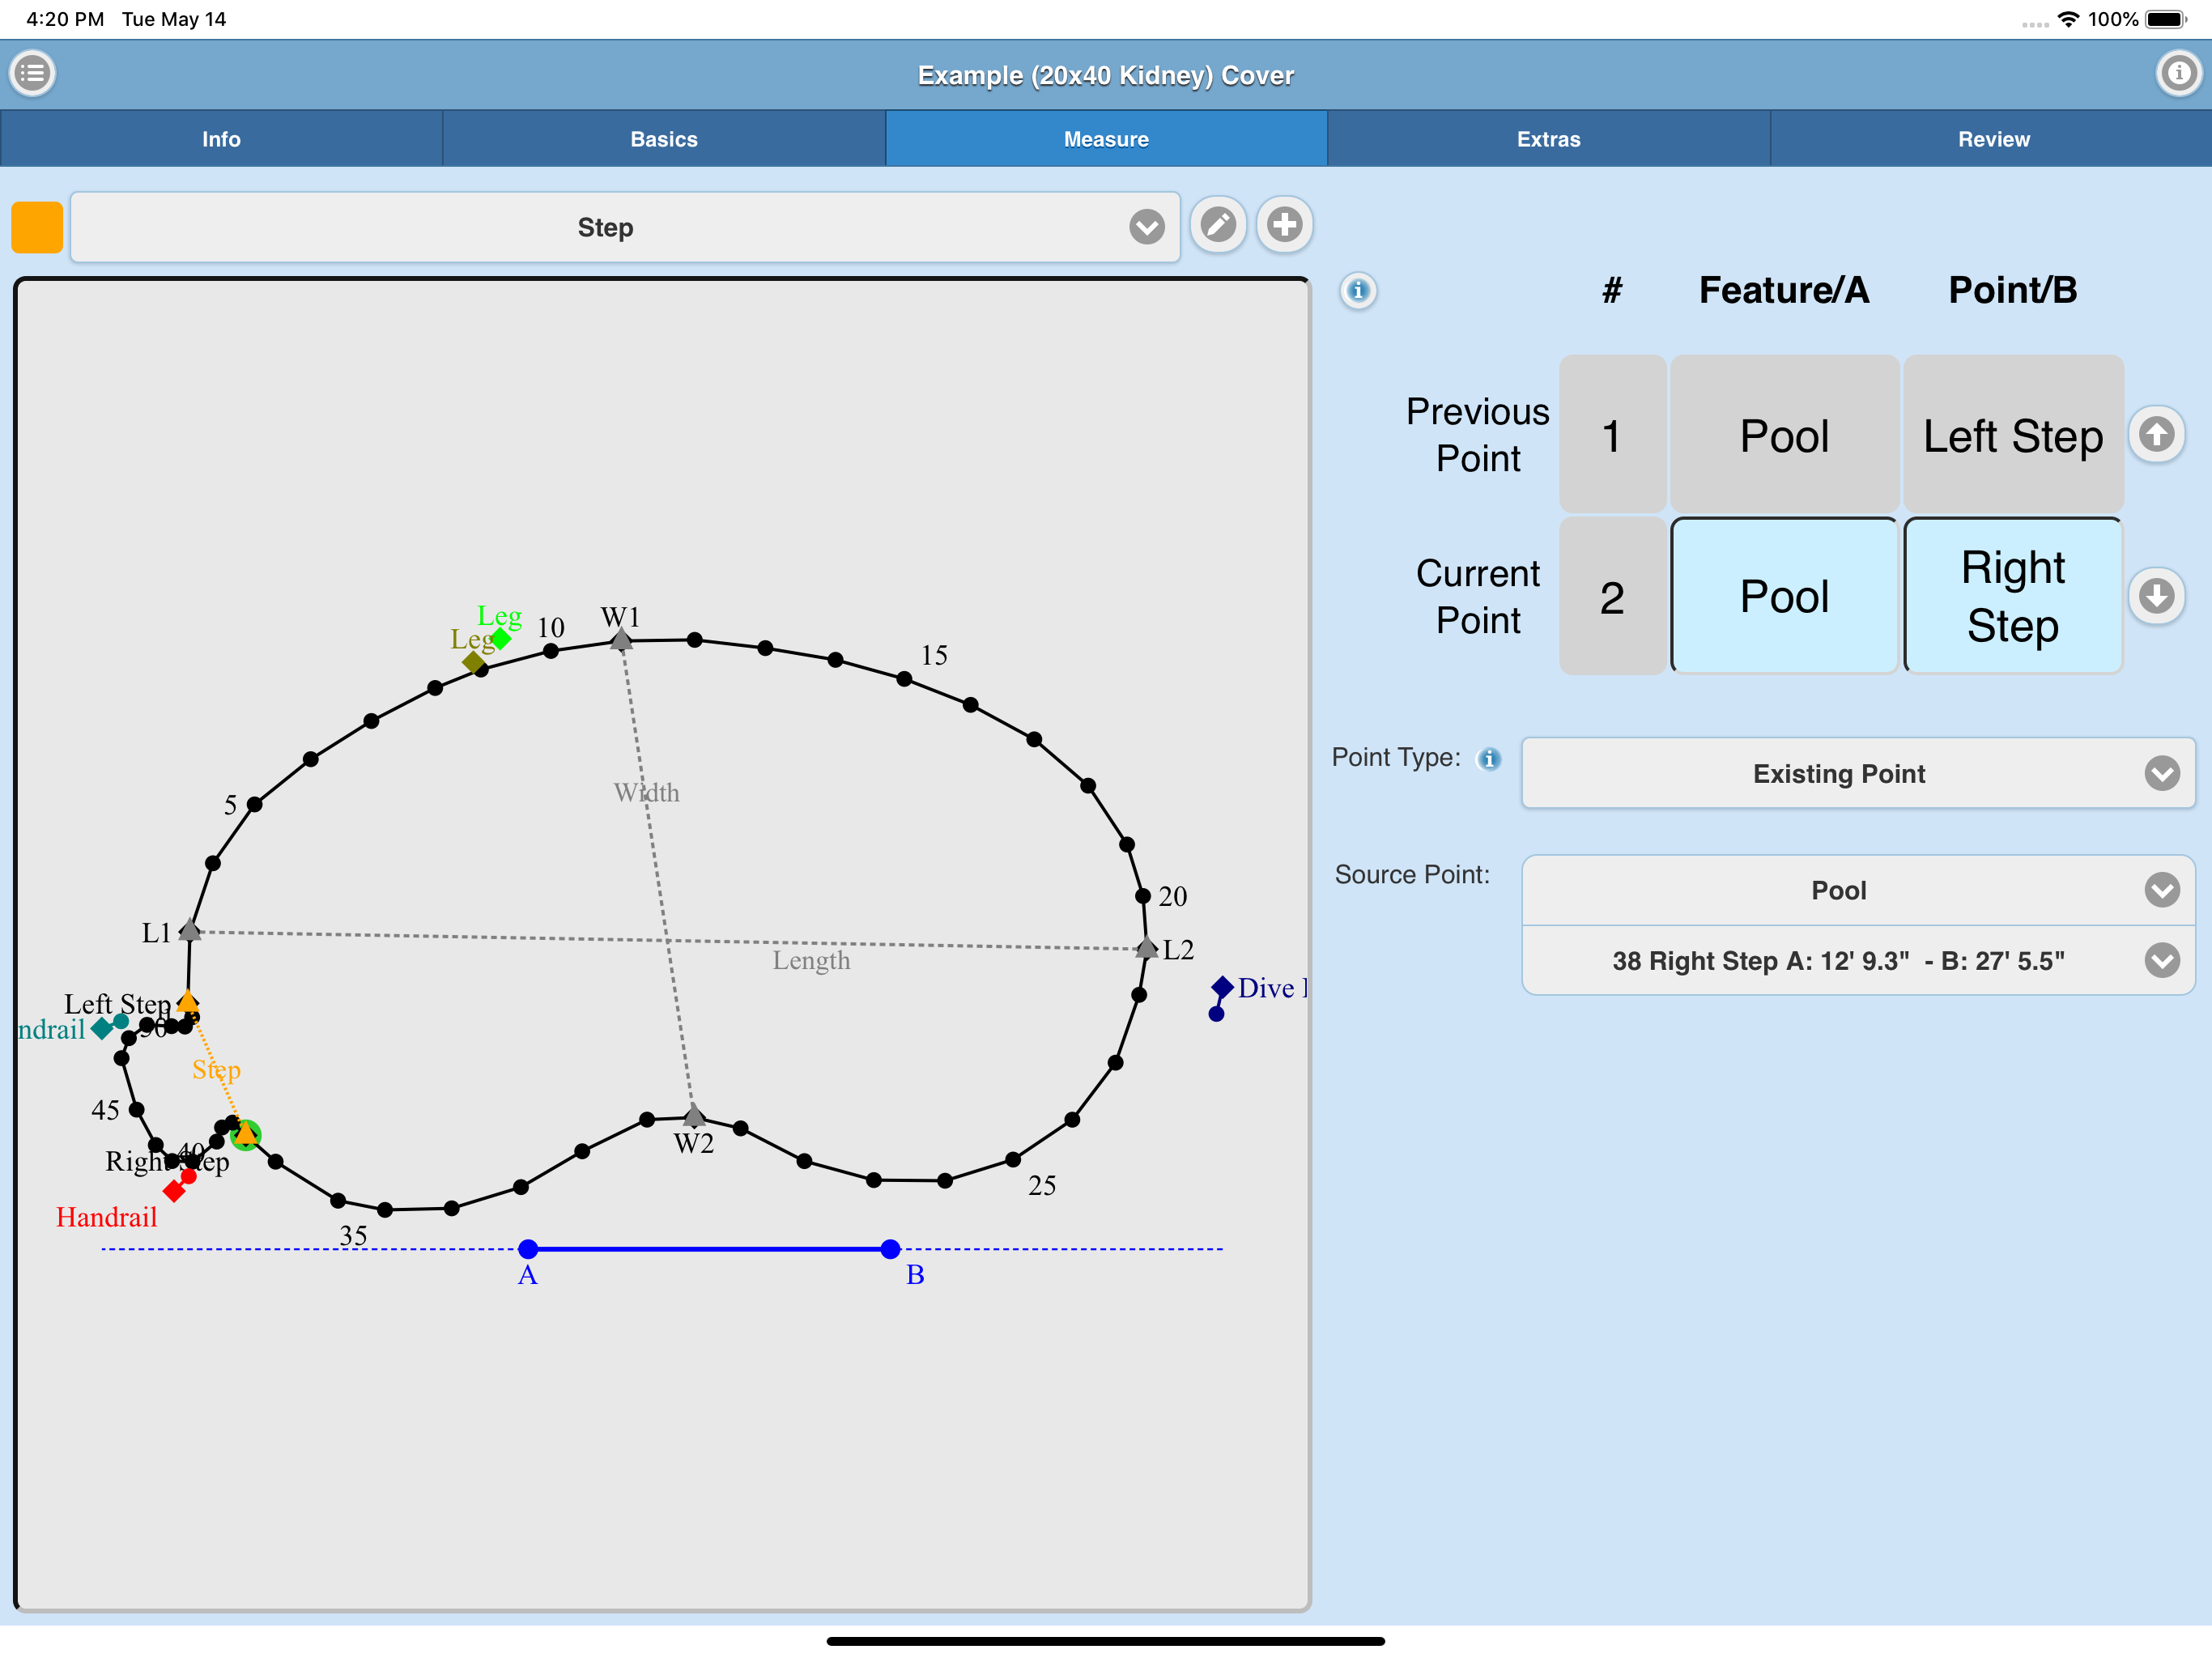
Task: Tap up arrow icon for previous point
Action: click(2156, 434)
